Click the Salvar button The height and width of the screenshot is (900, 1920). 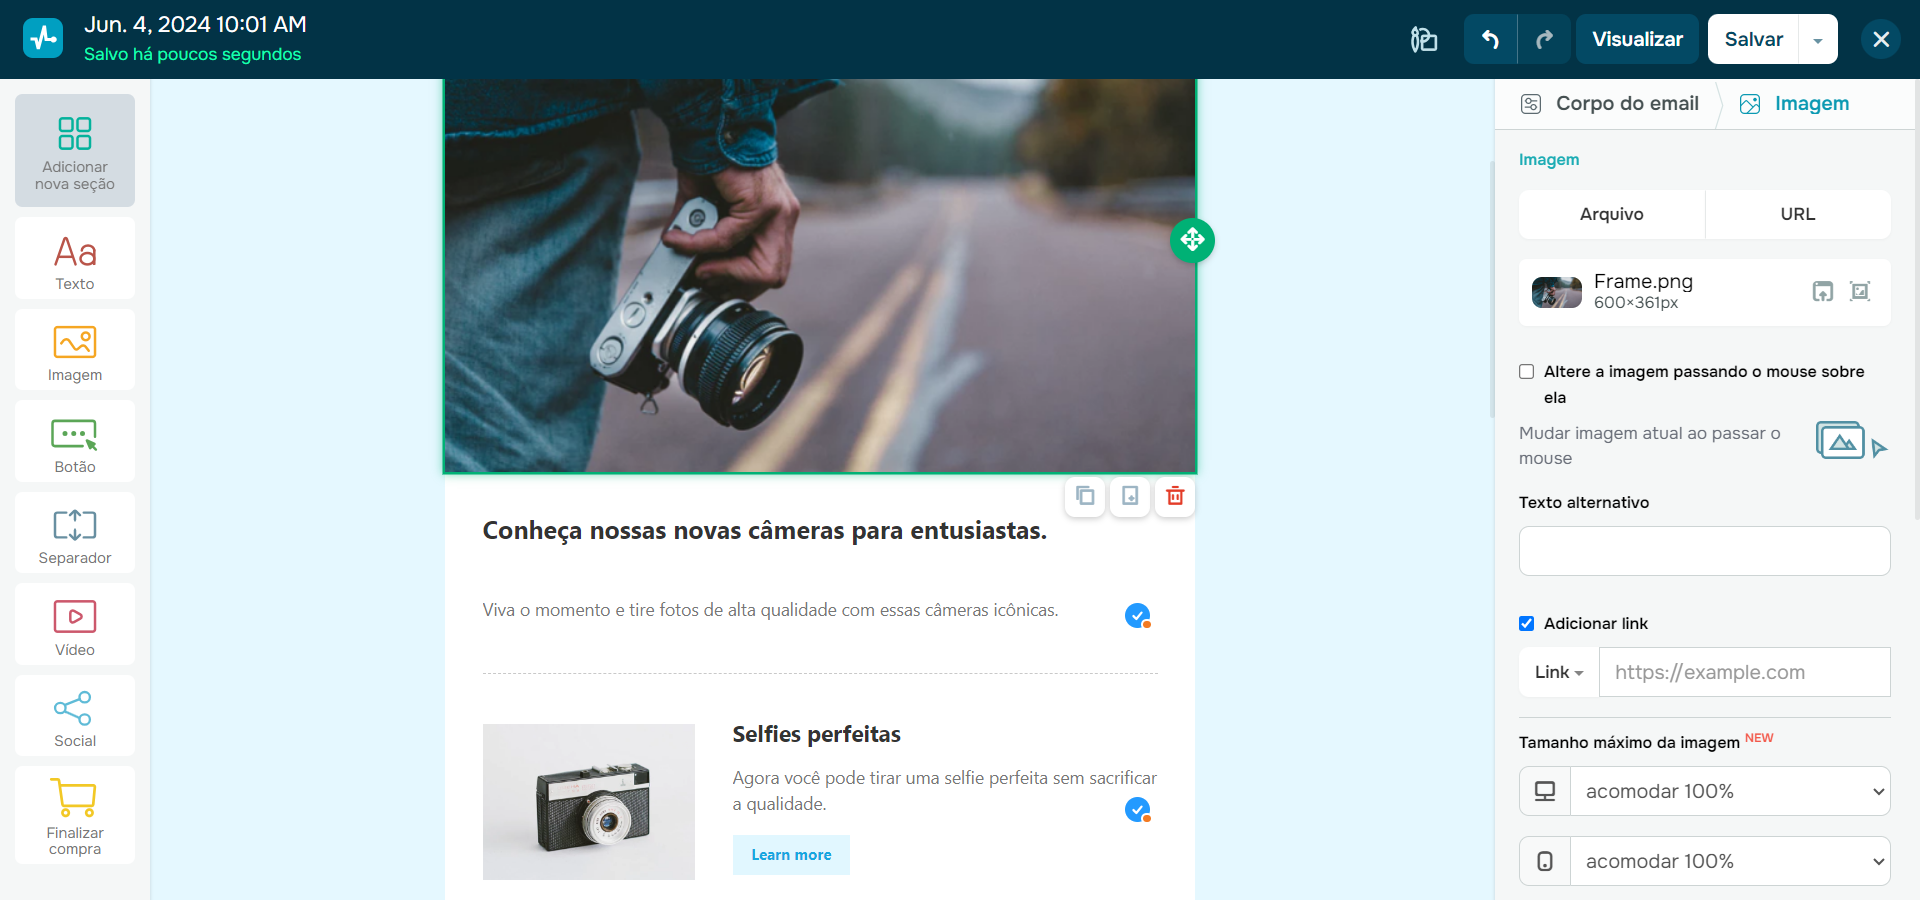[x=1753, y=39]
